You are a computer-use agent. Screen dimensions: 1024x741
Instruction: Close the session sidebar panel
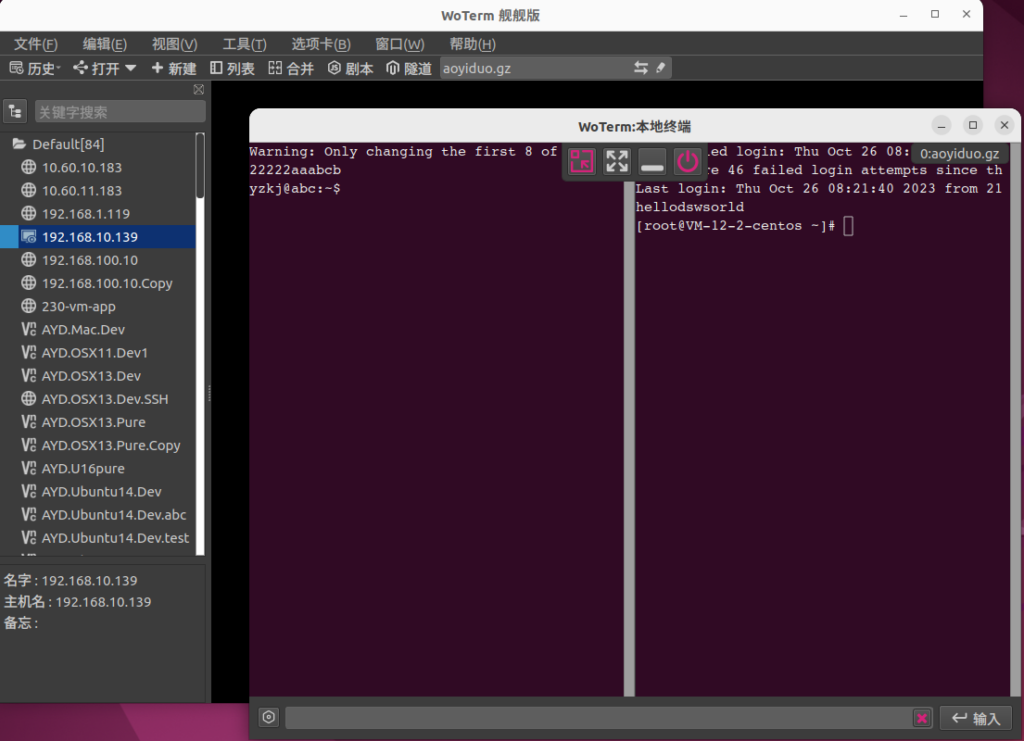(x=198, y=90)
